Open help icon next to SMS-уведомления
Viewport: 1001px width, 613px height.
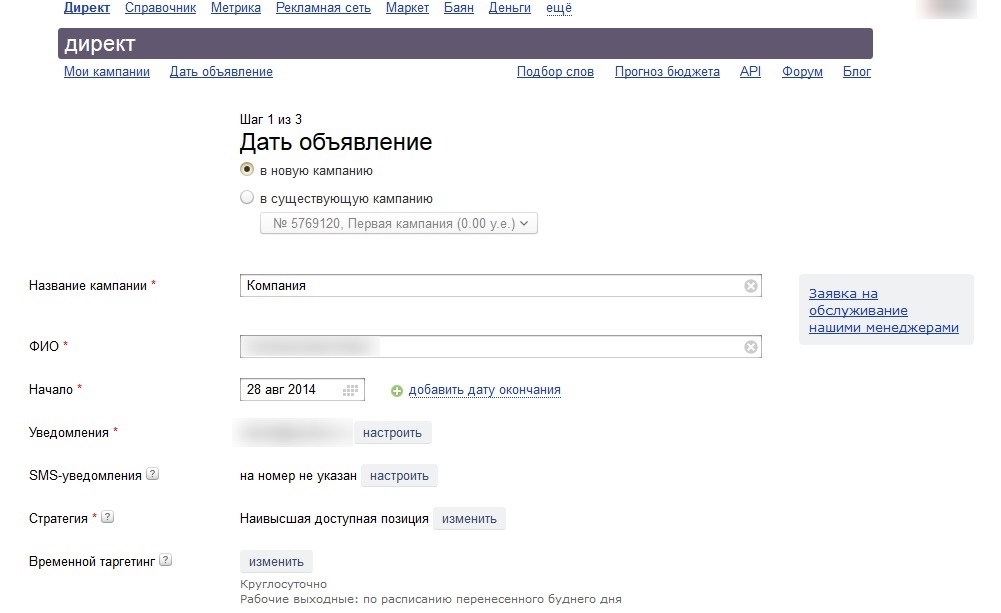coord(153,474)
